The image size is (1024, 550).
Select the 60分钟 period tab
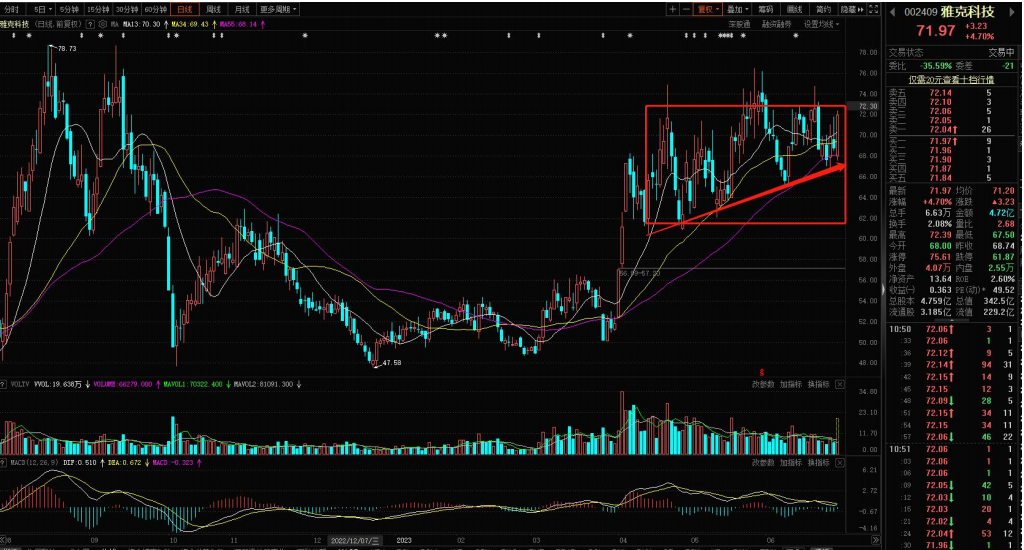(155, 9)
